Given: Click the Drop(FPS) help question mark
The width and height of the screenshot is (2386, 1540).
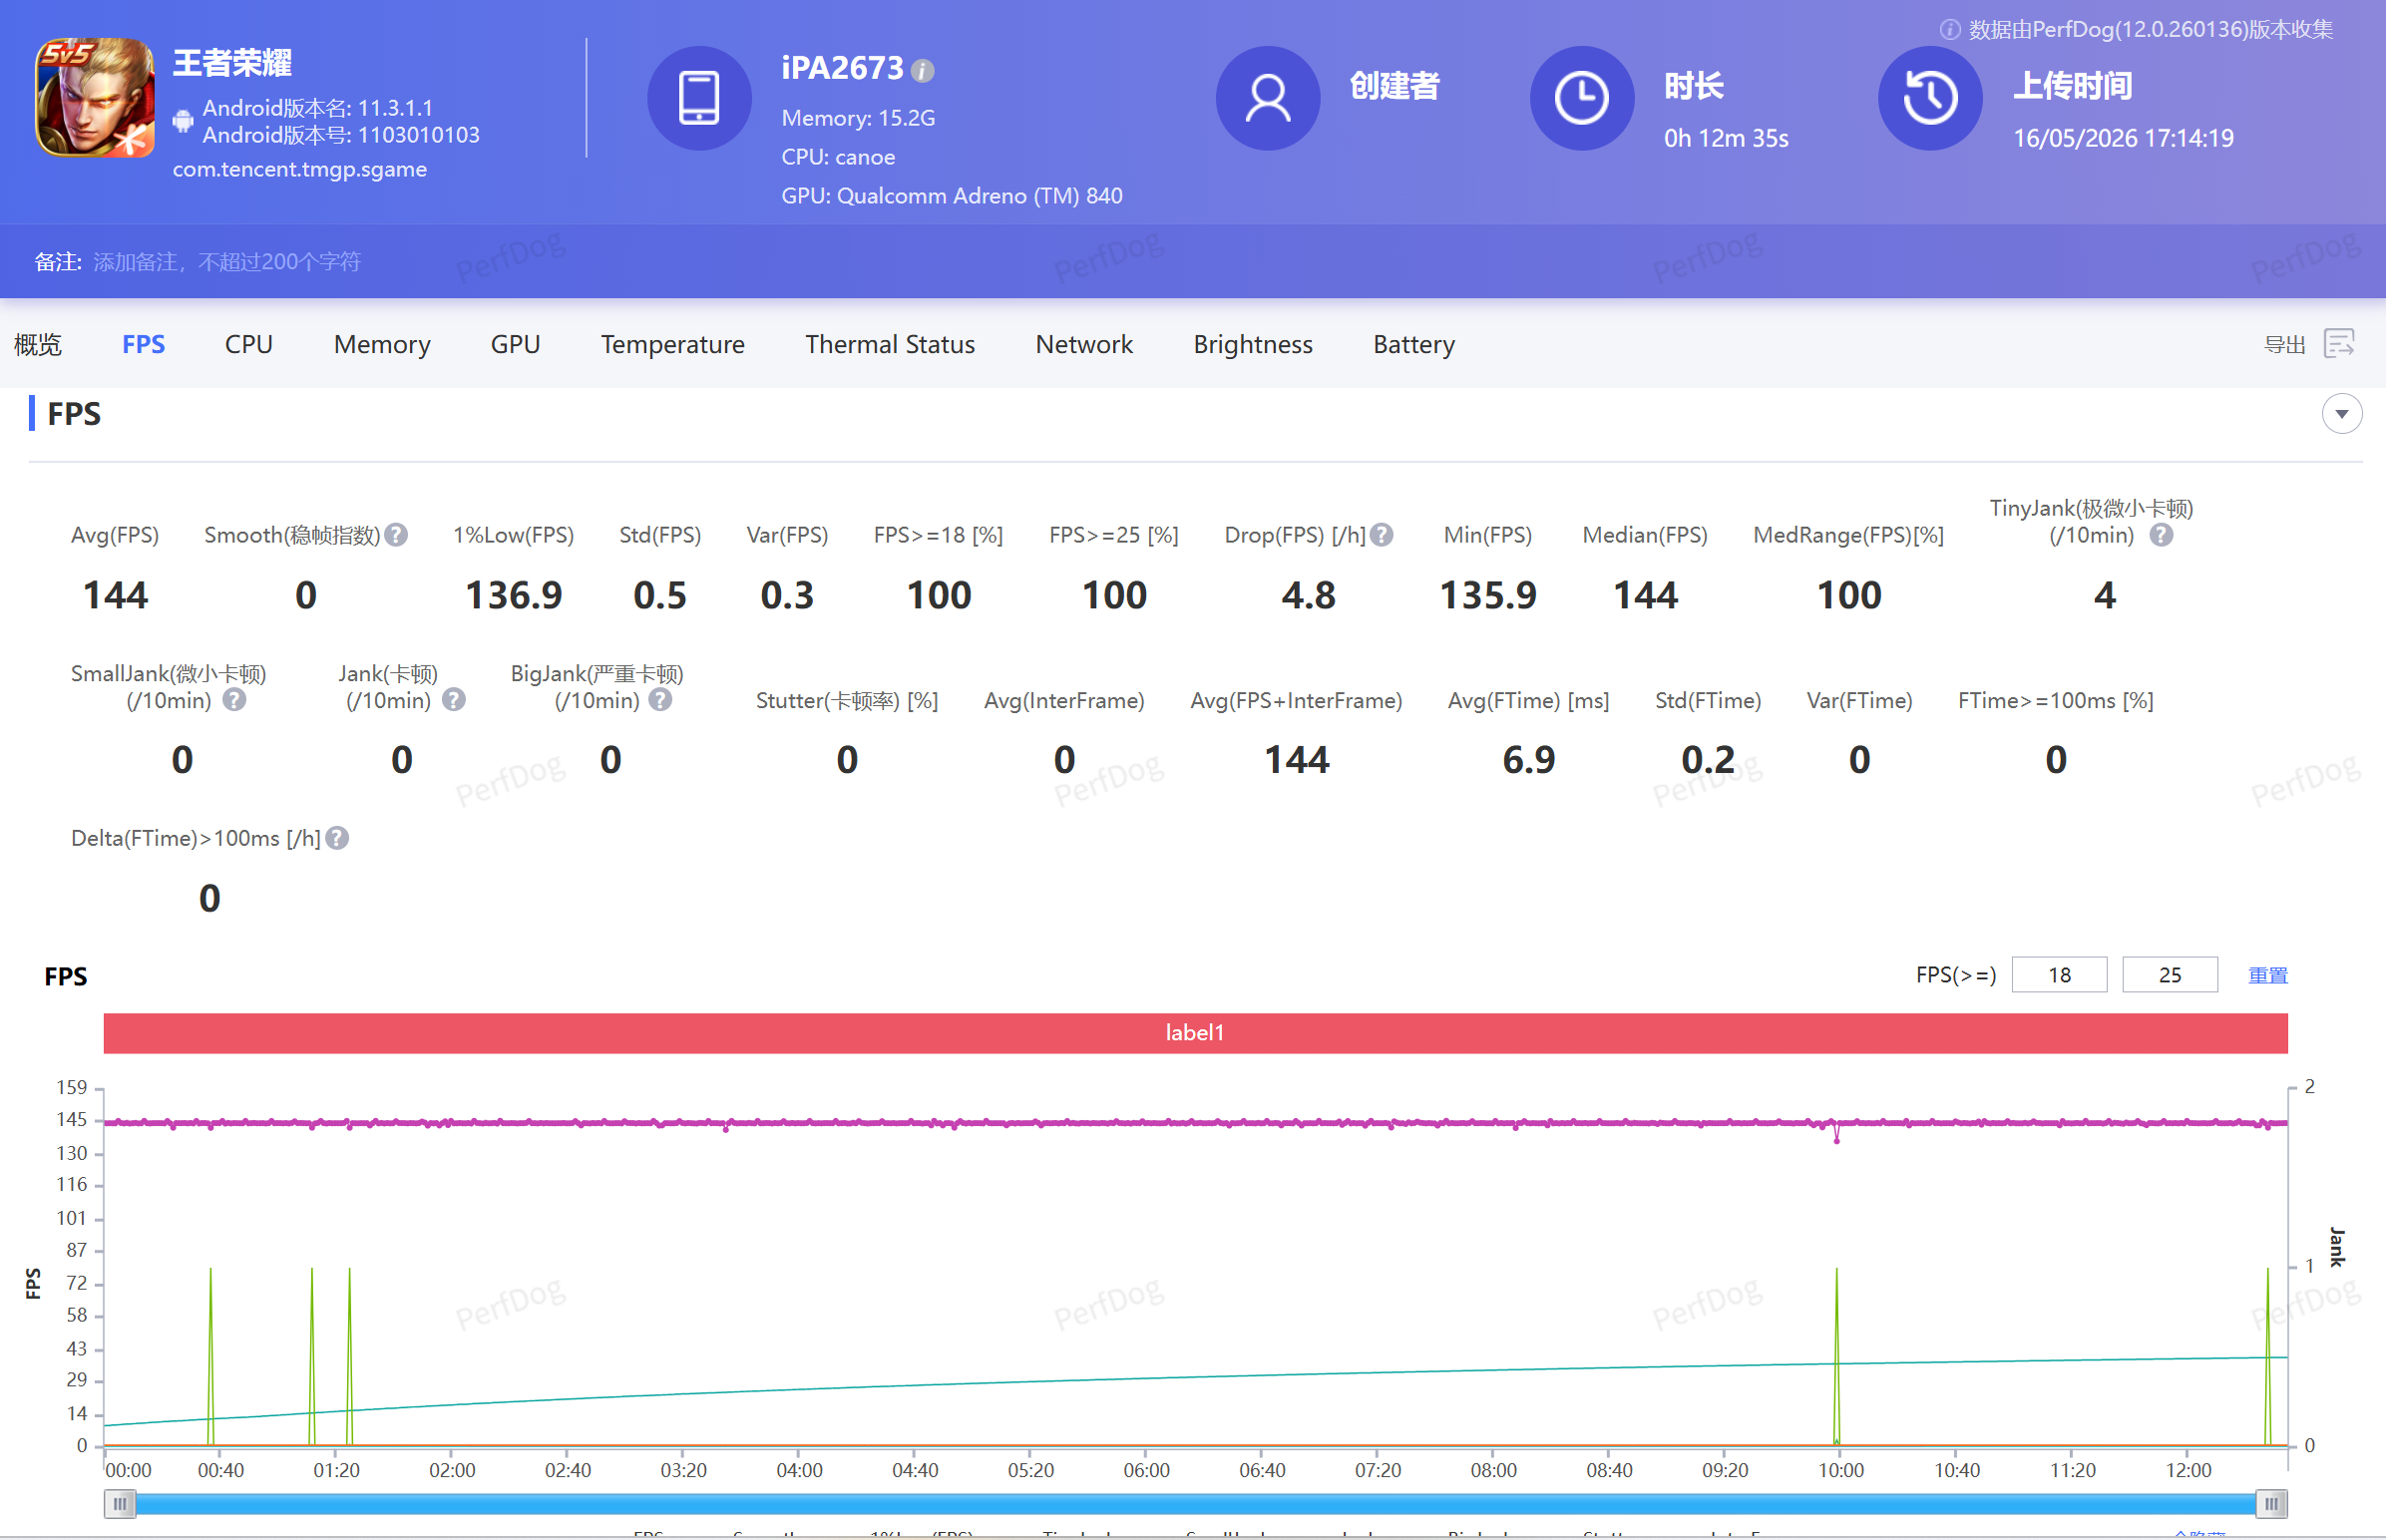Looking at the screenshot, I should coord(1381,535).
